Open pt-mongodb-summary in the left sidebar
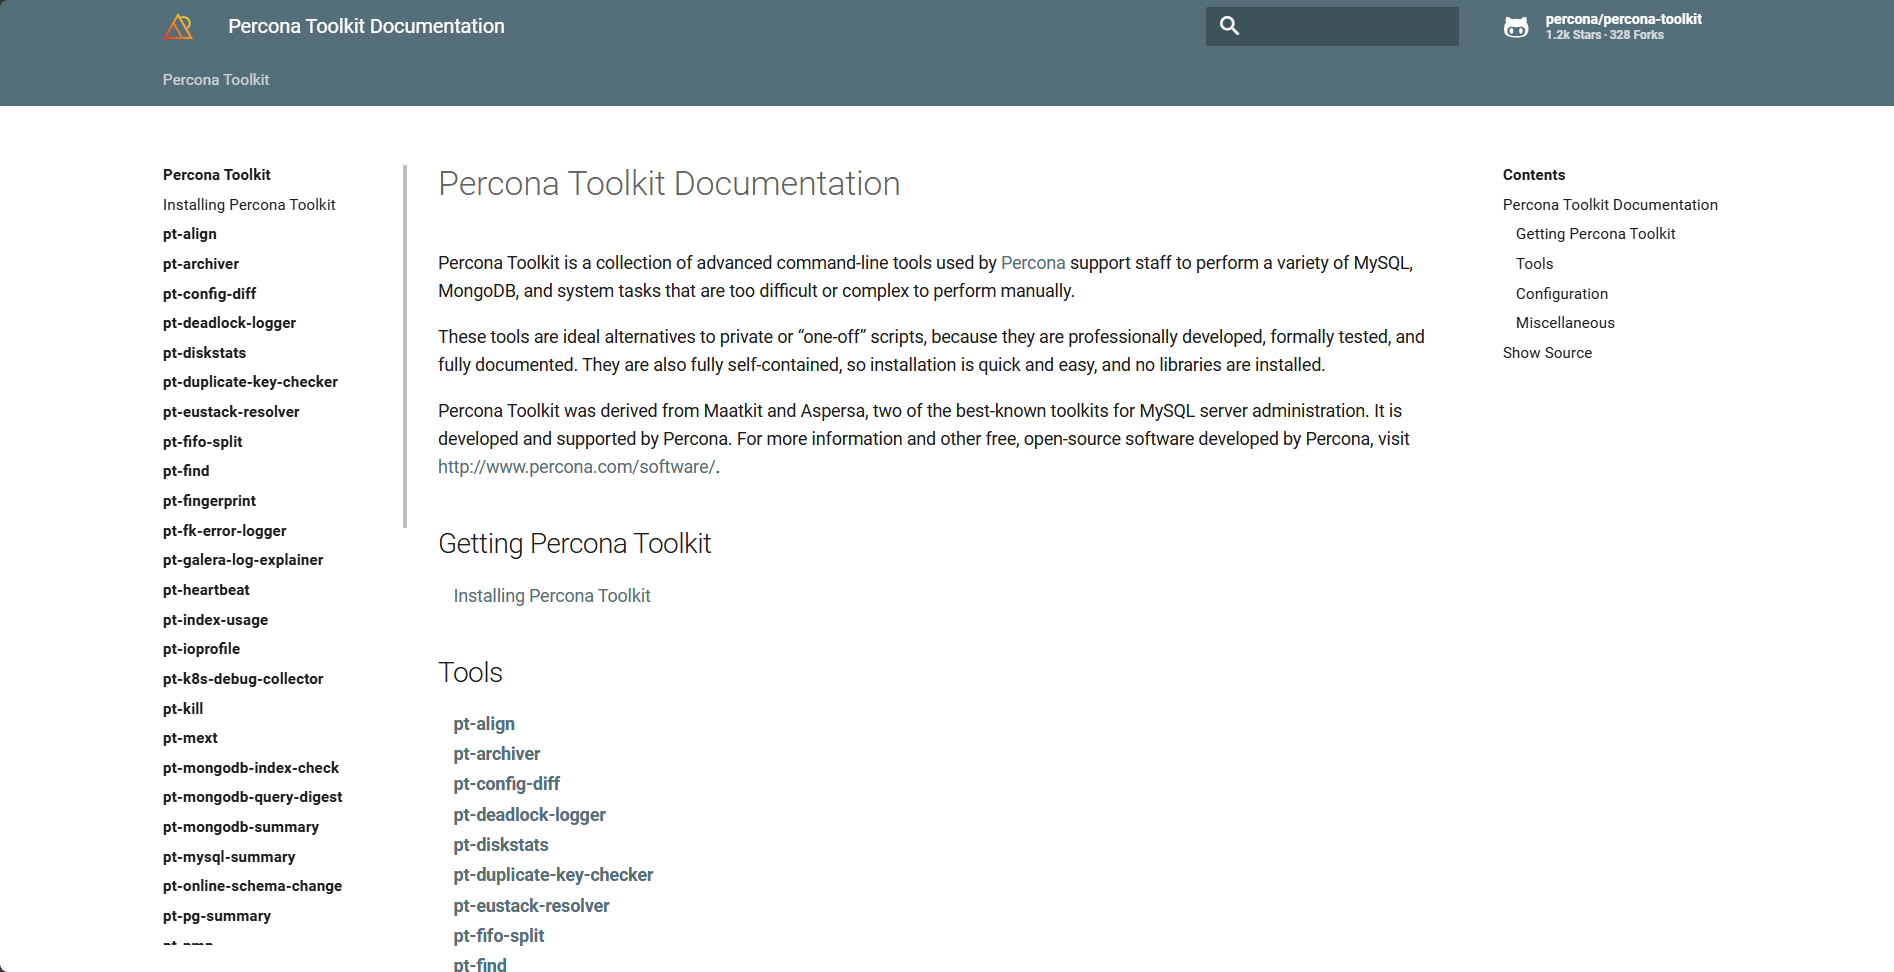1894x972 pixels. point(241,827)
